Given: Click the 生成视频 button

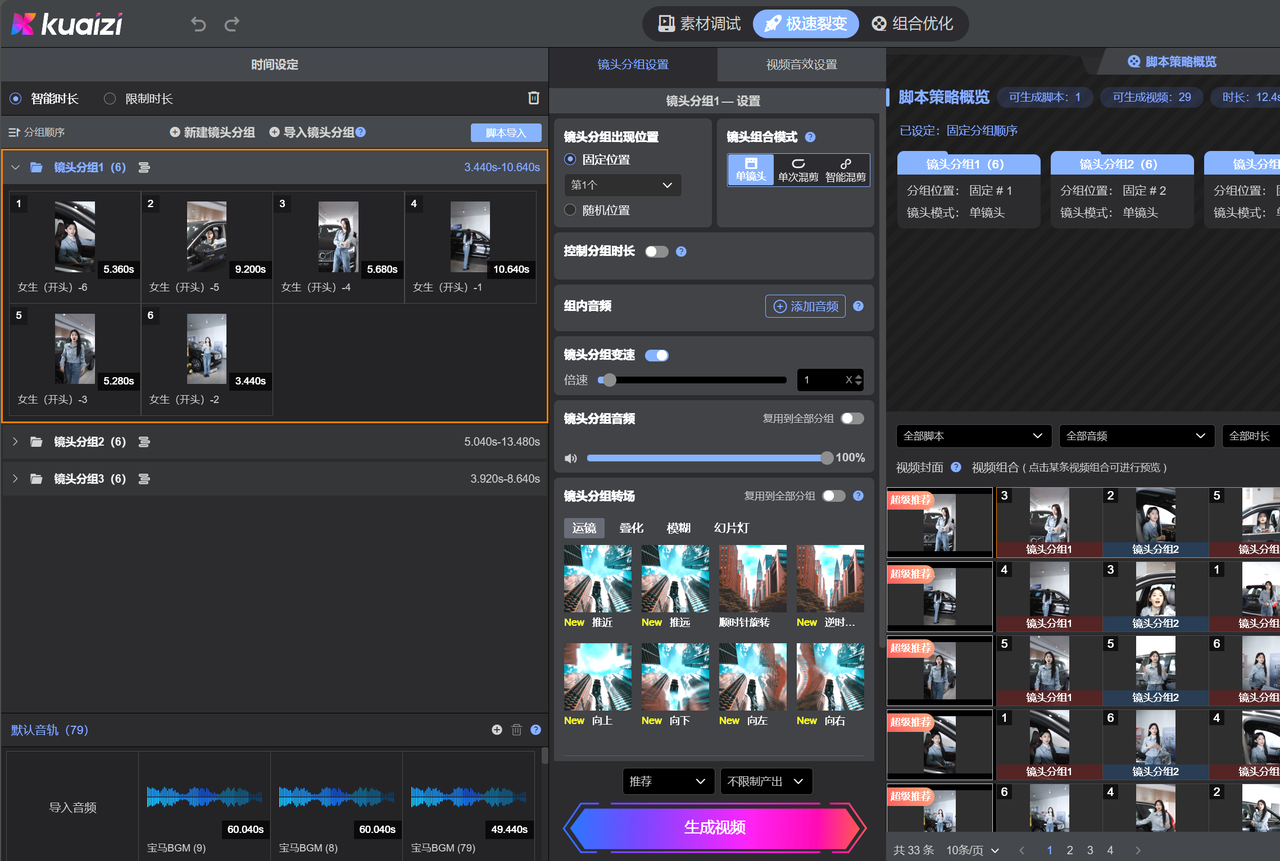Looking at the screenshot, I should (x=714, y=828).
